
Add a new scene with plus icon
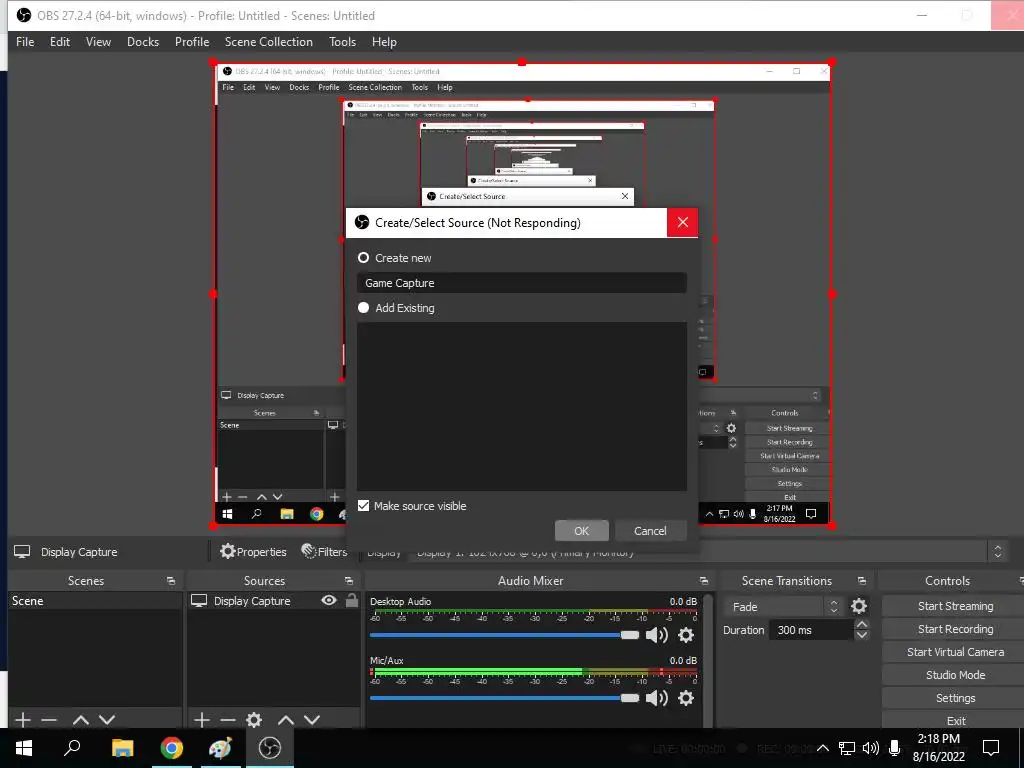[x=23, y=720]
